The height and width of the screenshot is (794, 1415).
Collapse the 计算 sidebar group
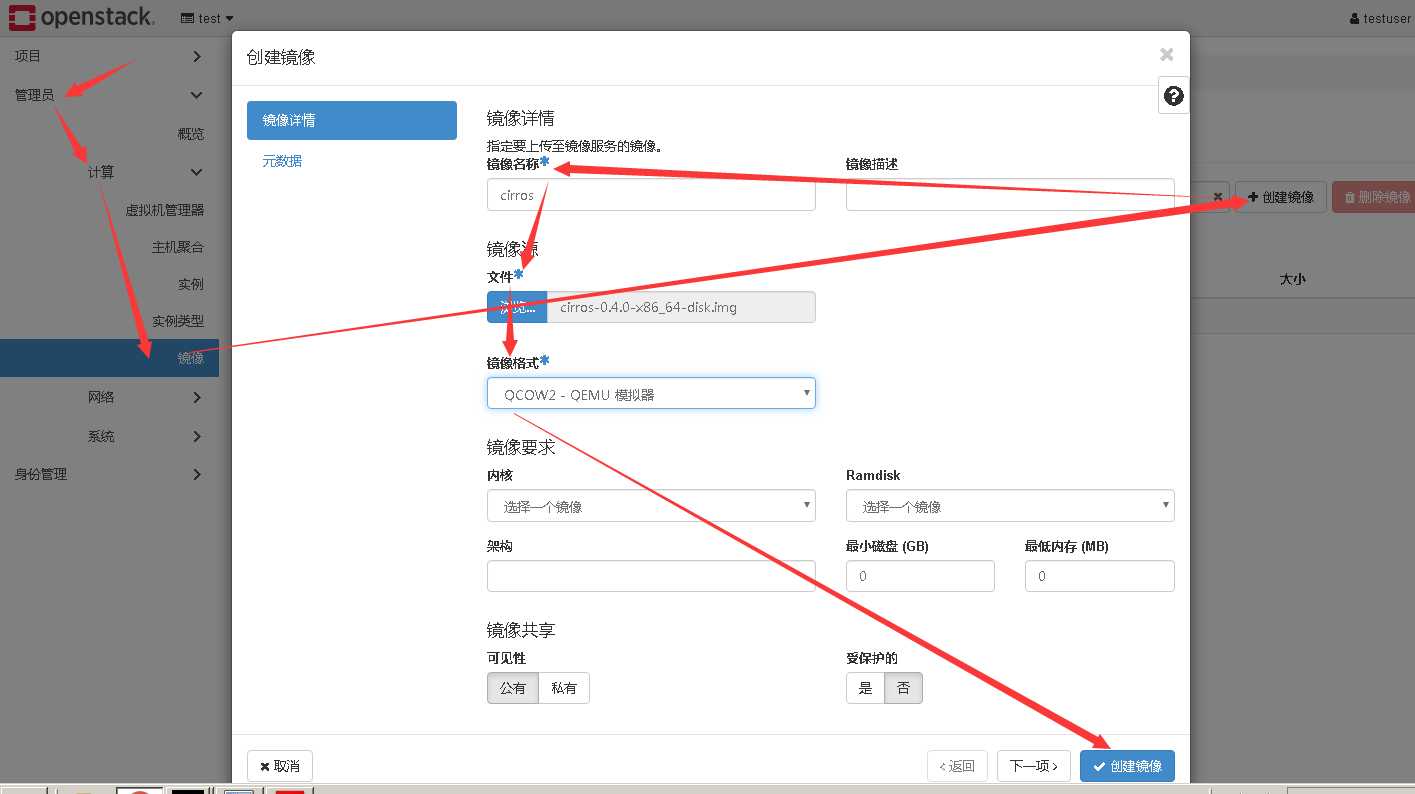(109, 172)
